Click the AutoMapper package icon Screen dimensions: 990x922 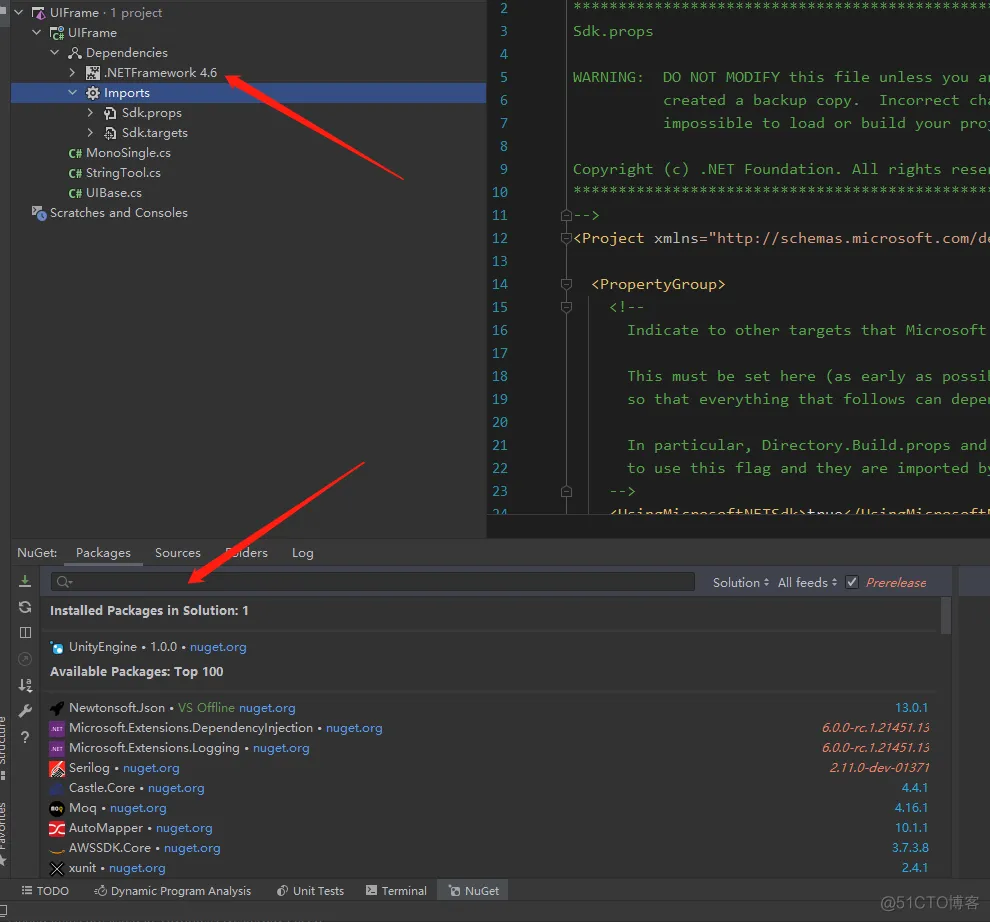[57, 829]
